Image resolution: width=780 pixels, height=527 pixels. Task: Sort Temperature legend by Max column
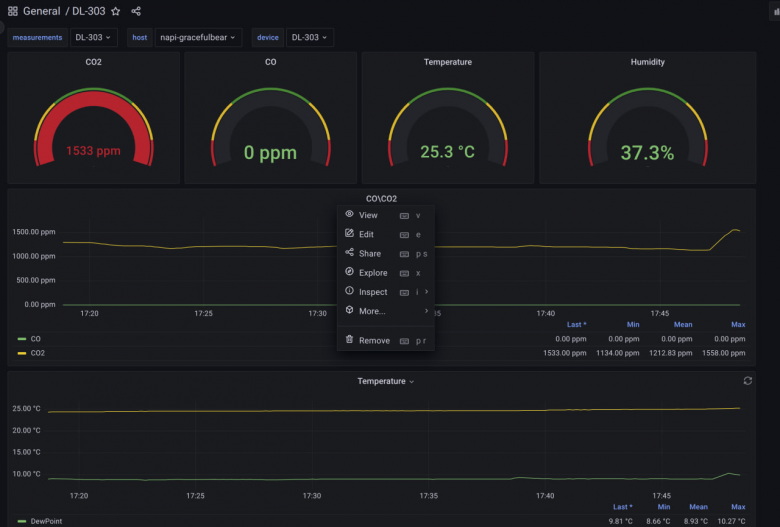738,507
